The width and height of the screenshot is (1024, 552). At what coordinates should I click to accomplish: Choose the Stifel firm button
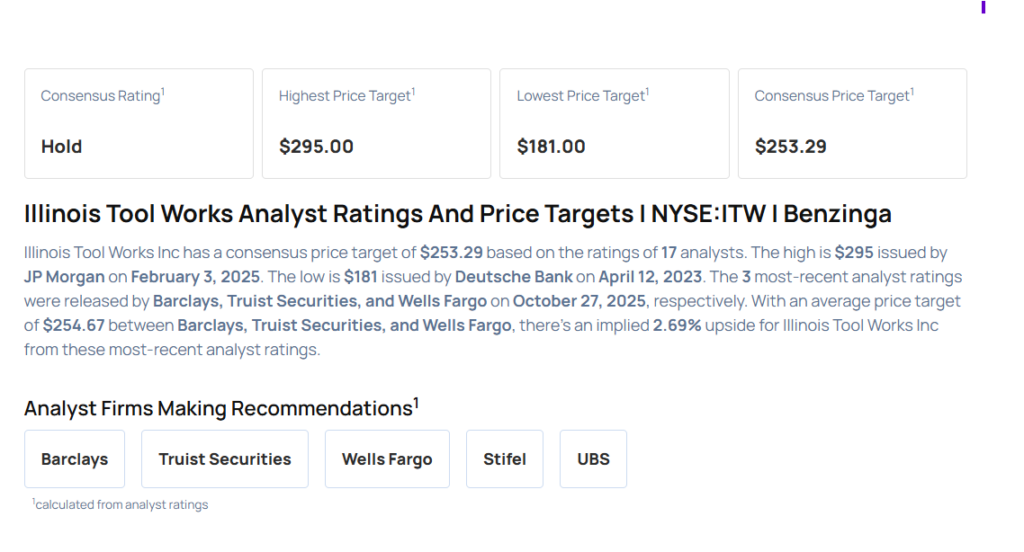point(505,459)
